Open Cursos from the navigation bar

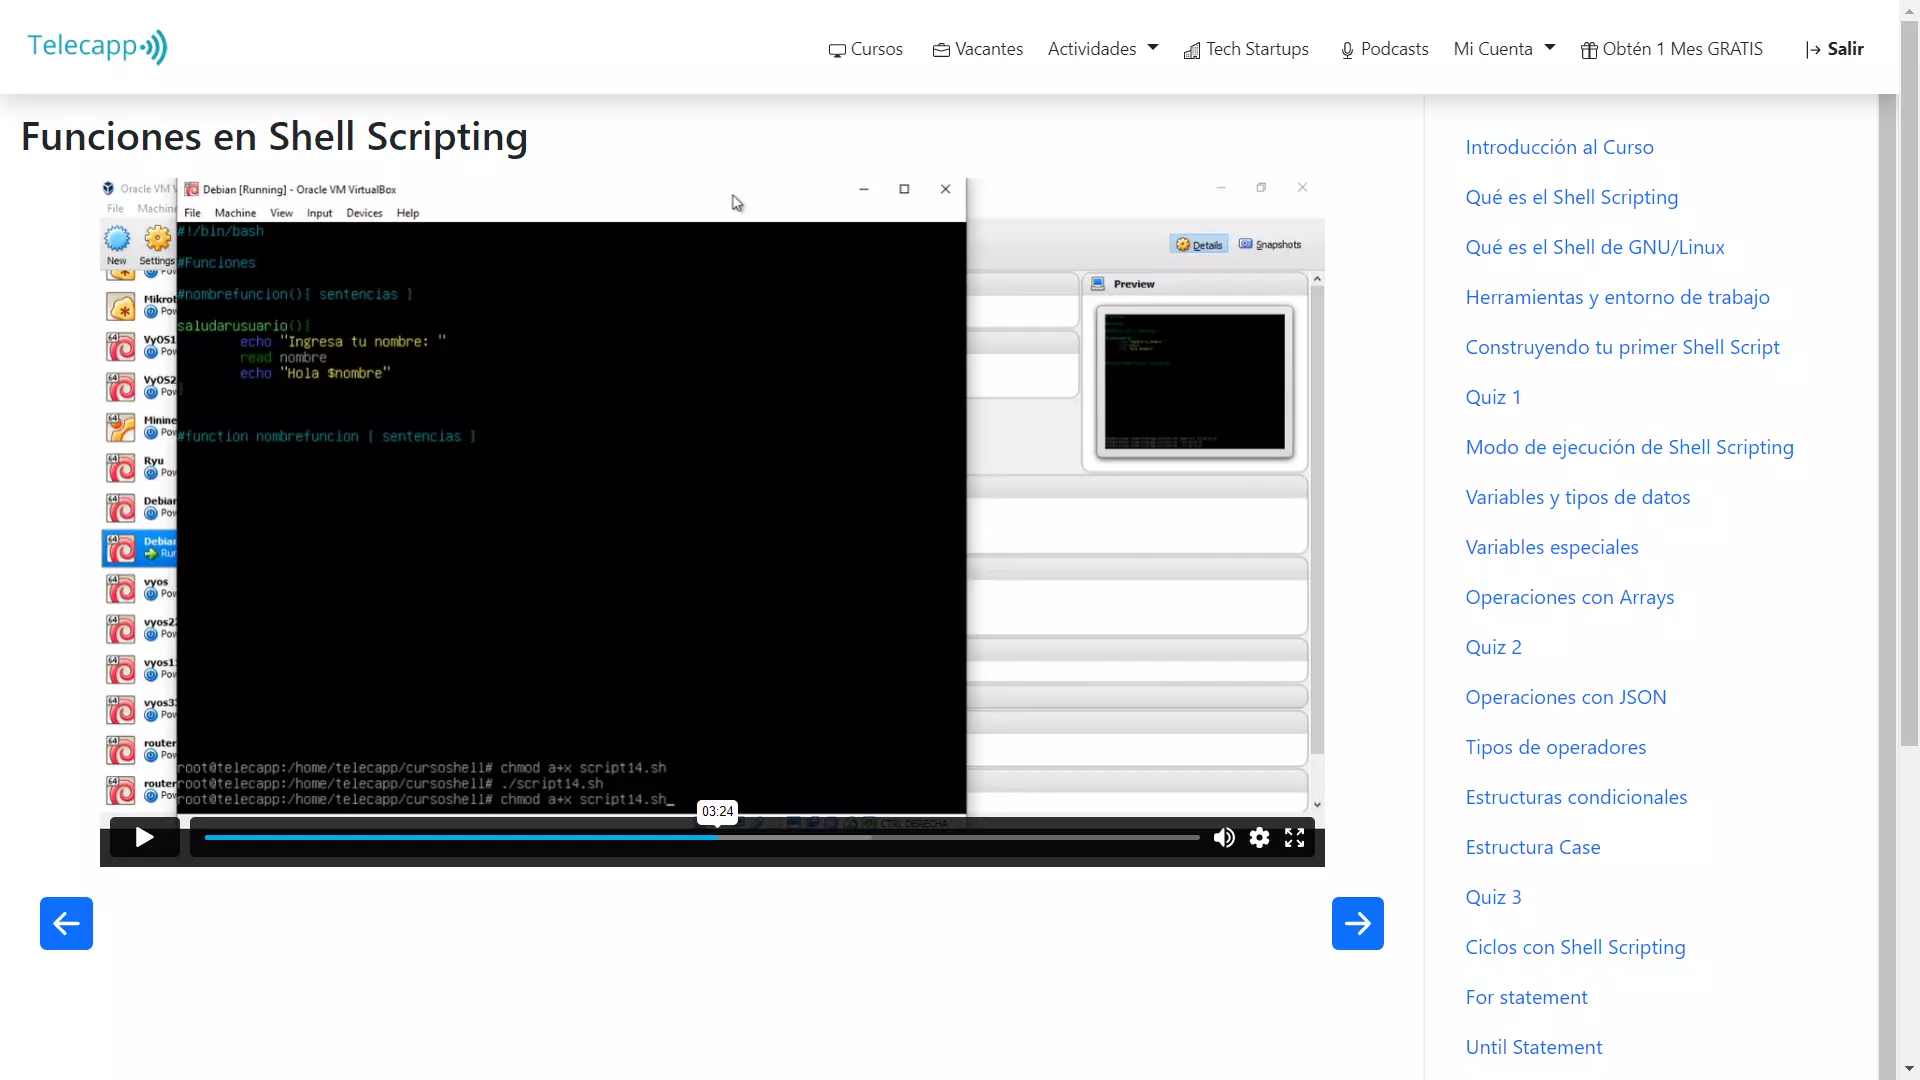pyautogui.click(x=866, y=49)
